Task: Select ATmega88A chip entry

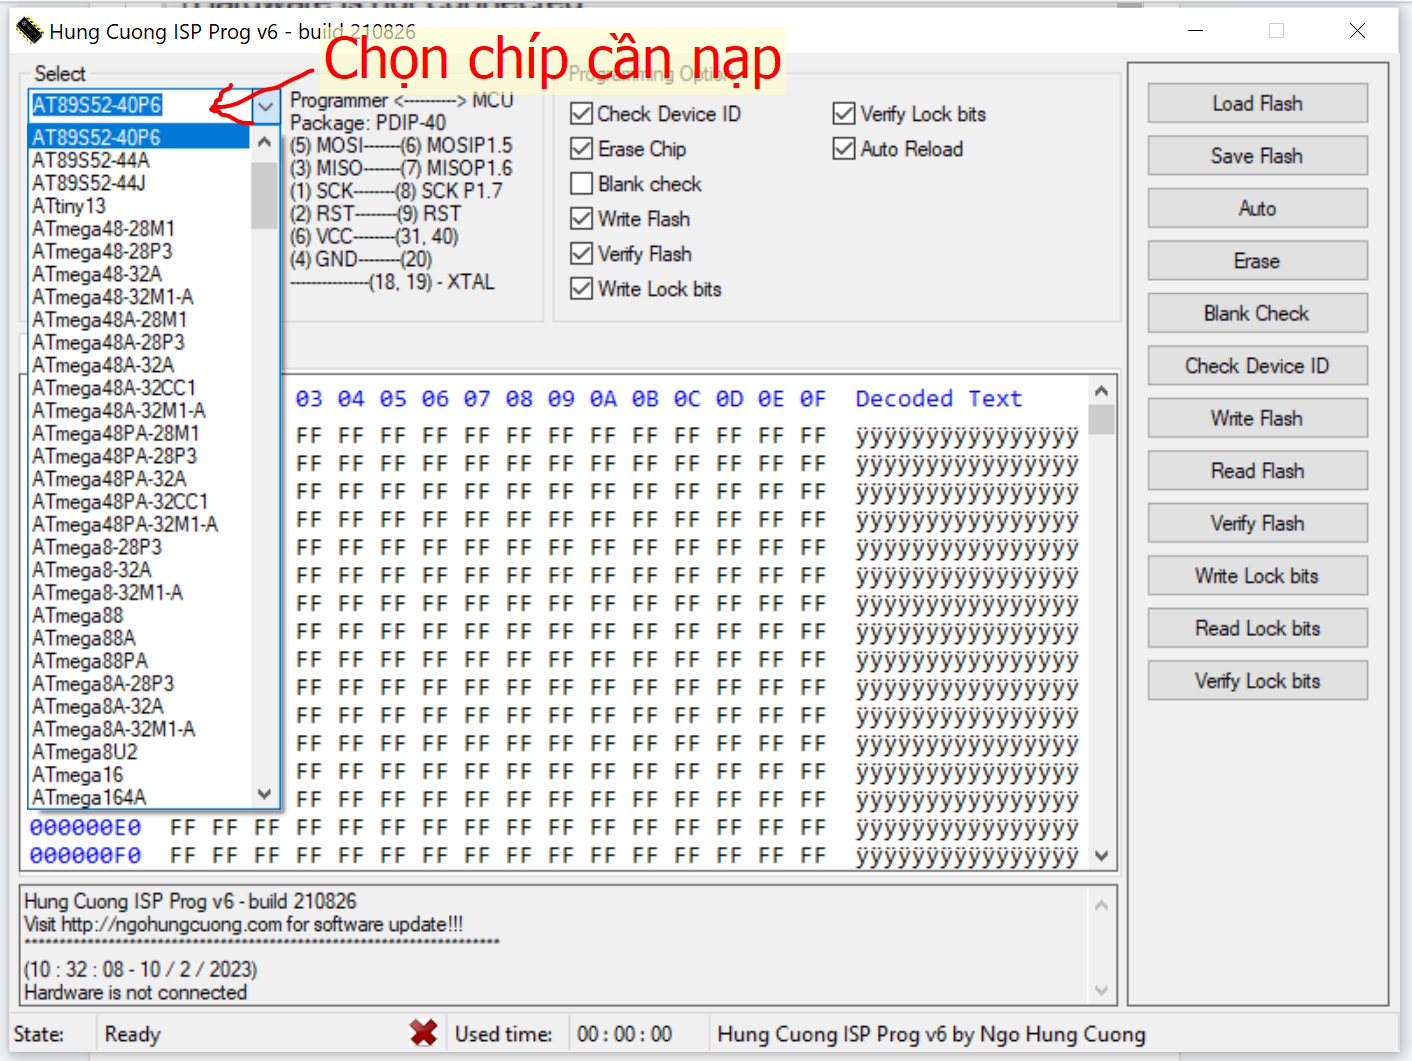Action: point(139,638)
